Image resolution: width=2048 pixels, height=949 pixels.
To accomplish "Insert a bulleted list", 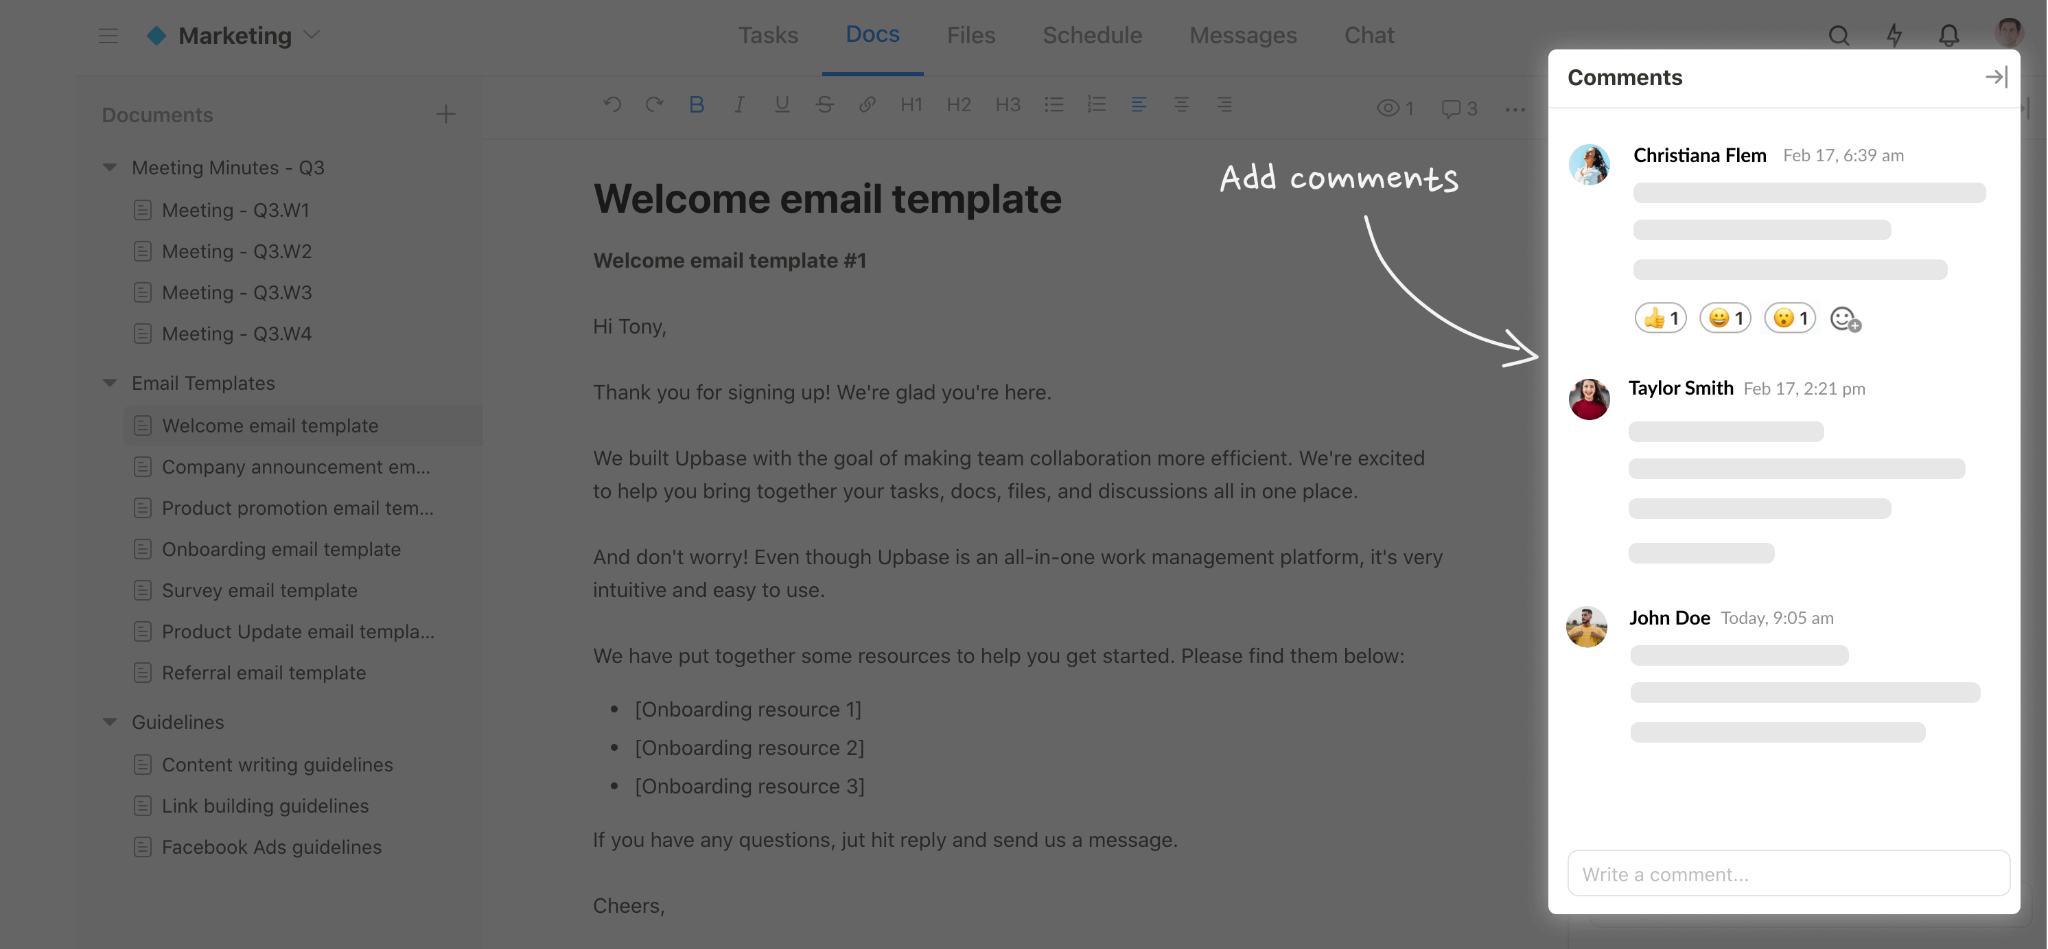I will pyautogui.click(x=1054, y=104).
